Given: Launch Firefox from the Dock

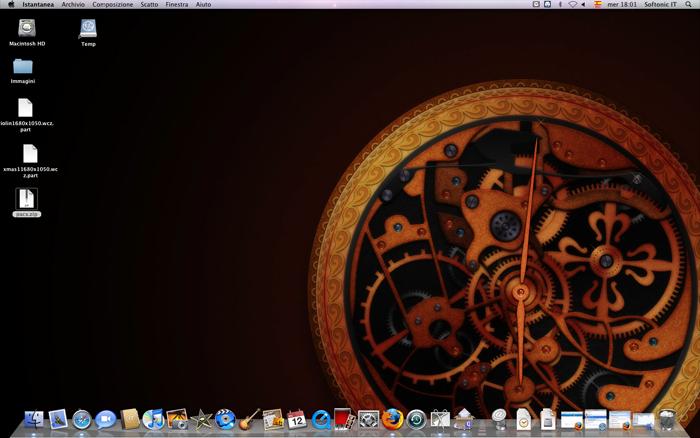Looking at the screenshot, I should [392, 420].
